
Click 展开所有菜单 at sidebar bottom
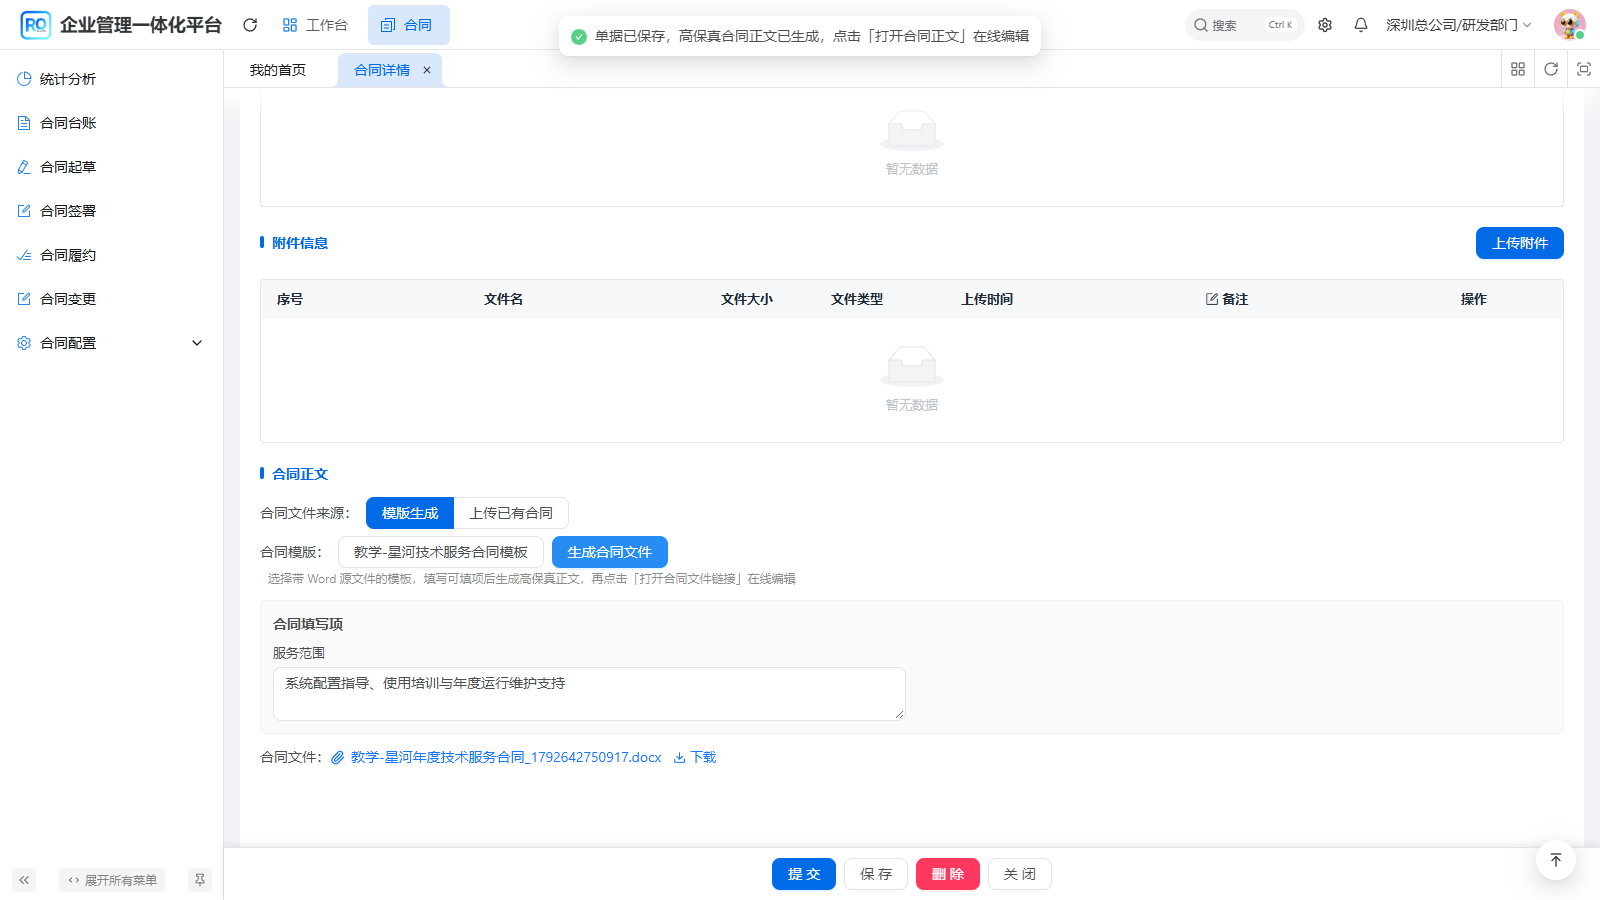(112, 880)
